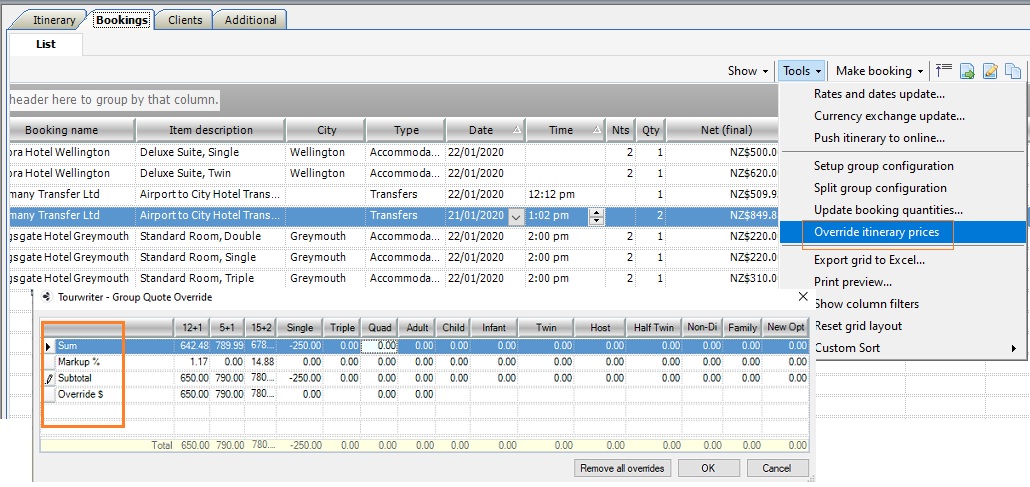Click the pencil marker beside Subtotal row
Screen dimensions: 1030x487
click(48, 379)
